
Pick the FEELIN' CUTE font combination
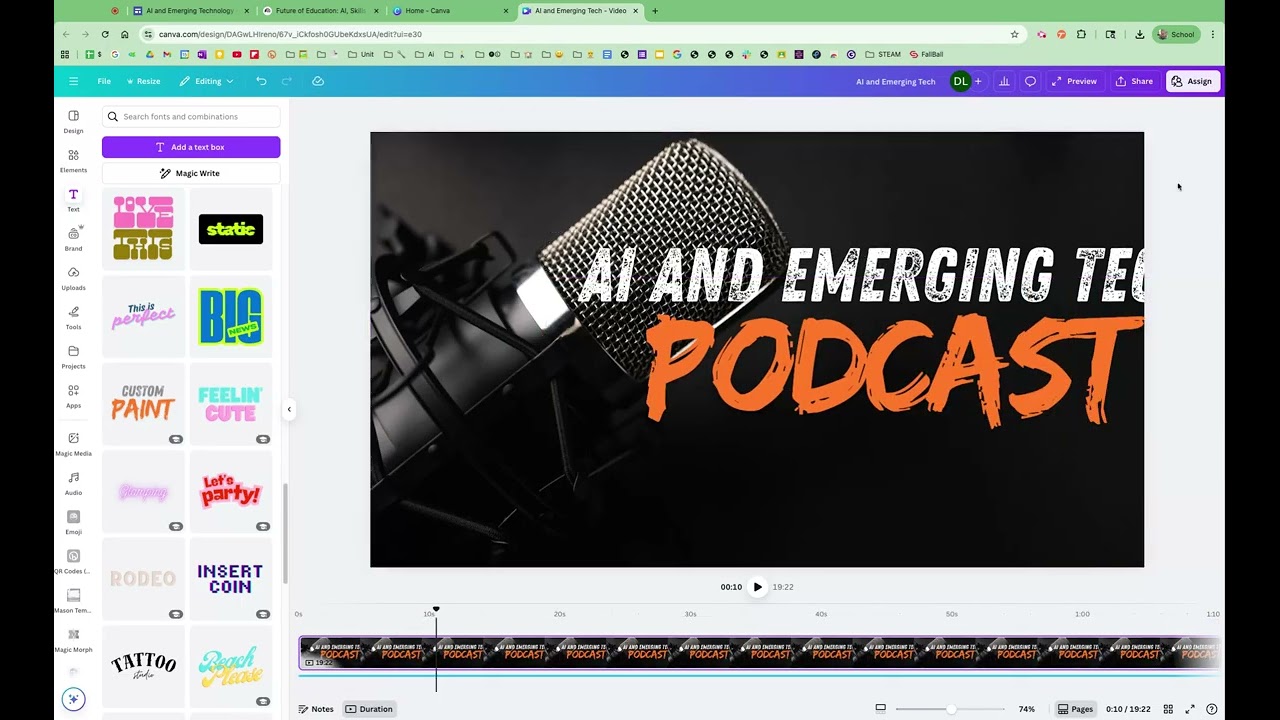[x=231, y=404]
